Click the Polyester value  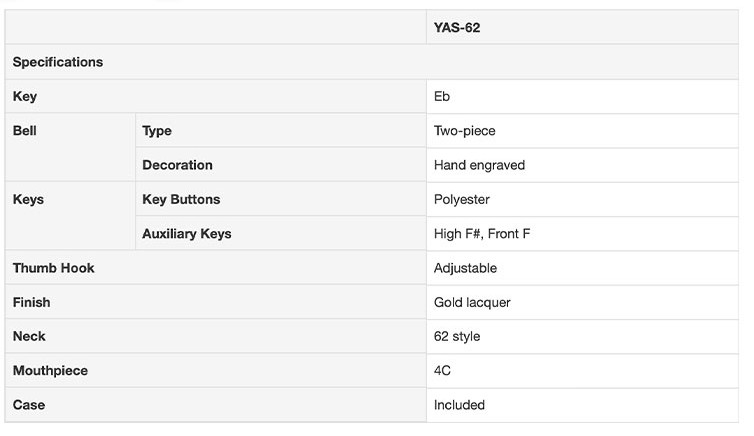[x=461, y=199]
